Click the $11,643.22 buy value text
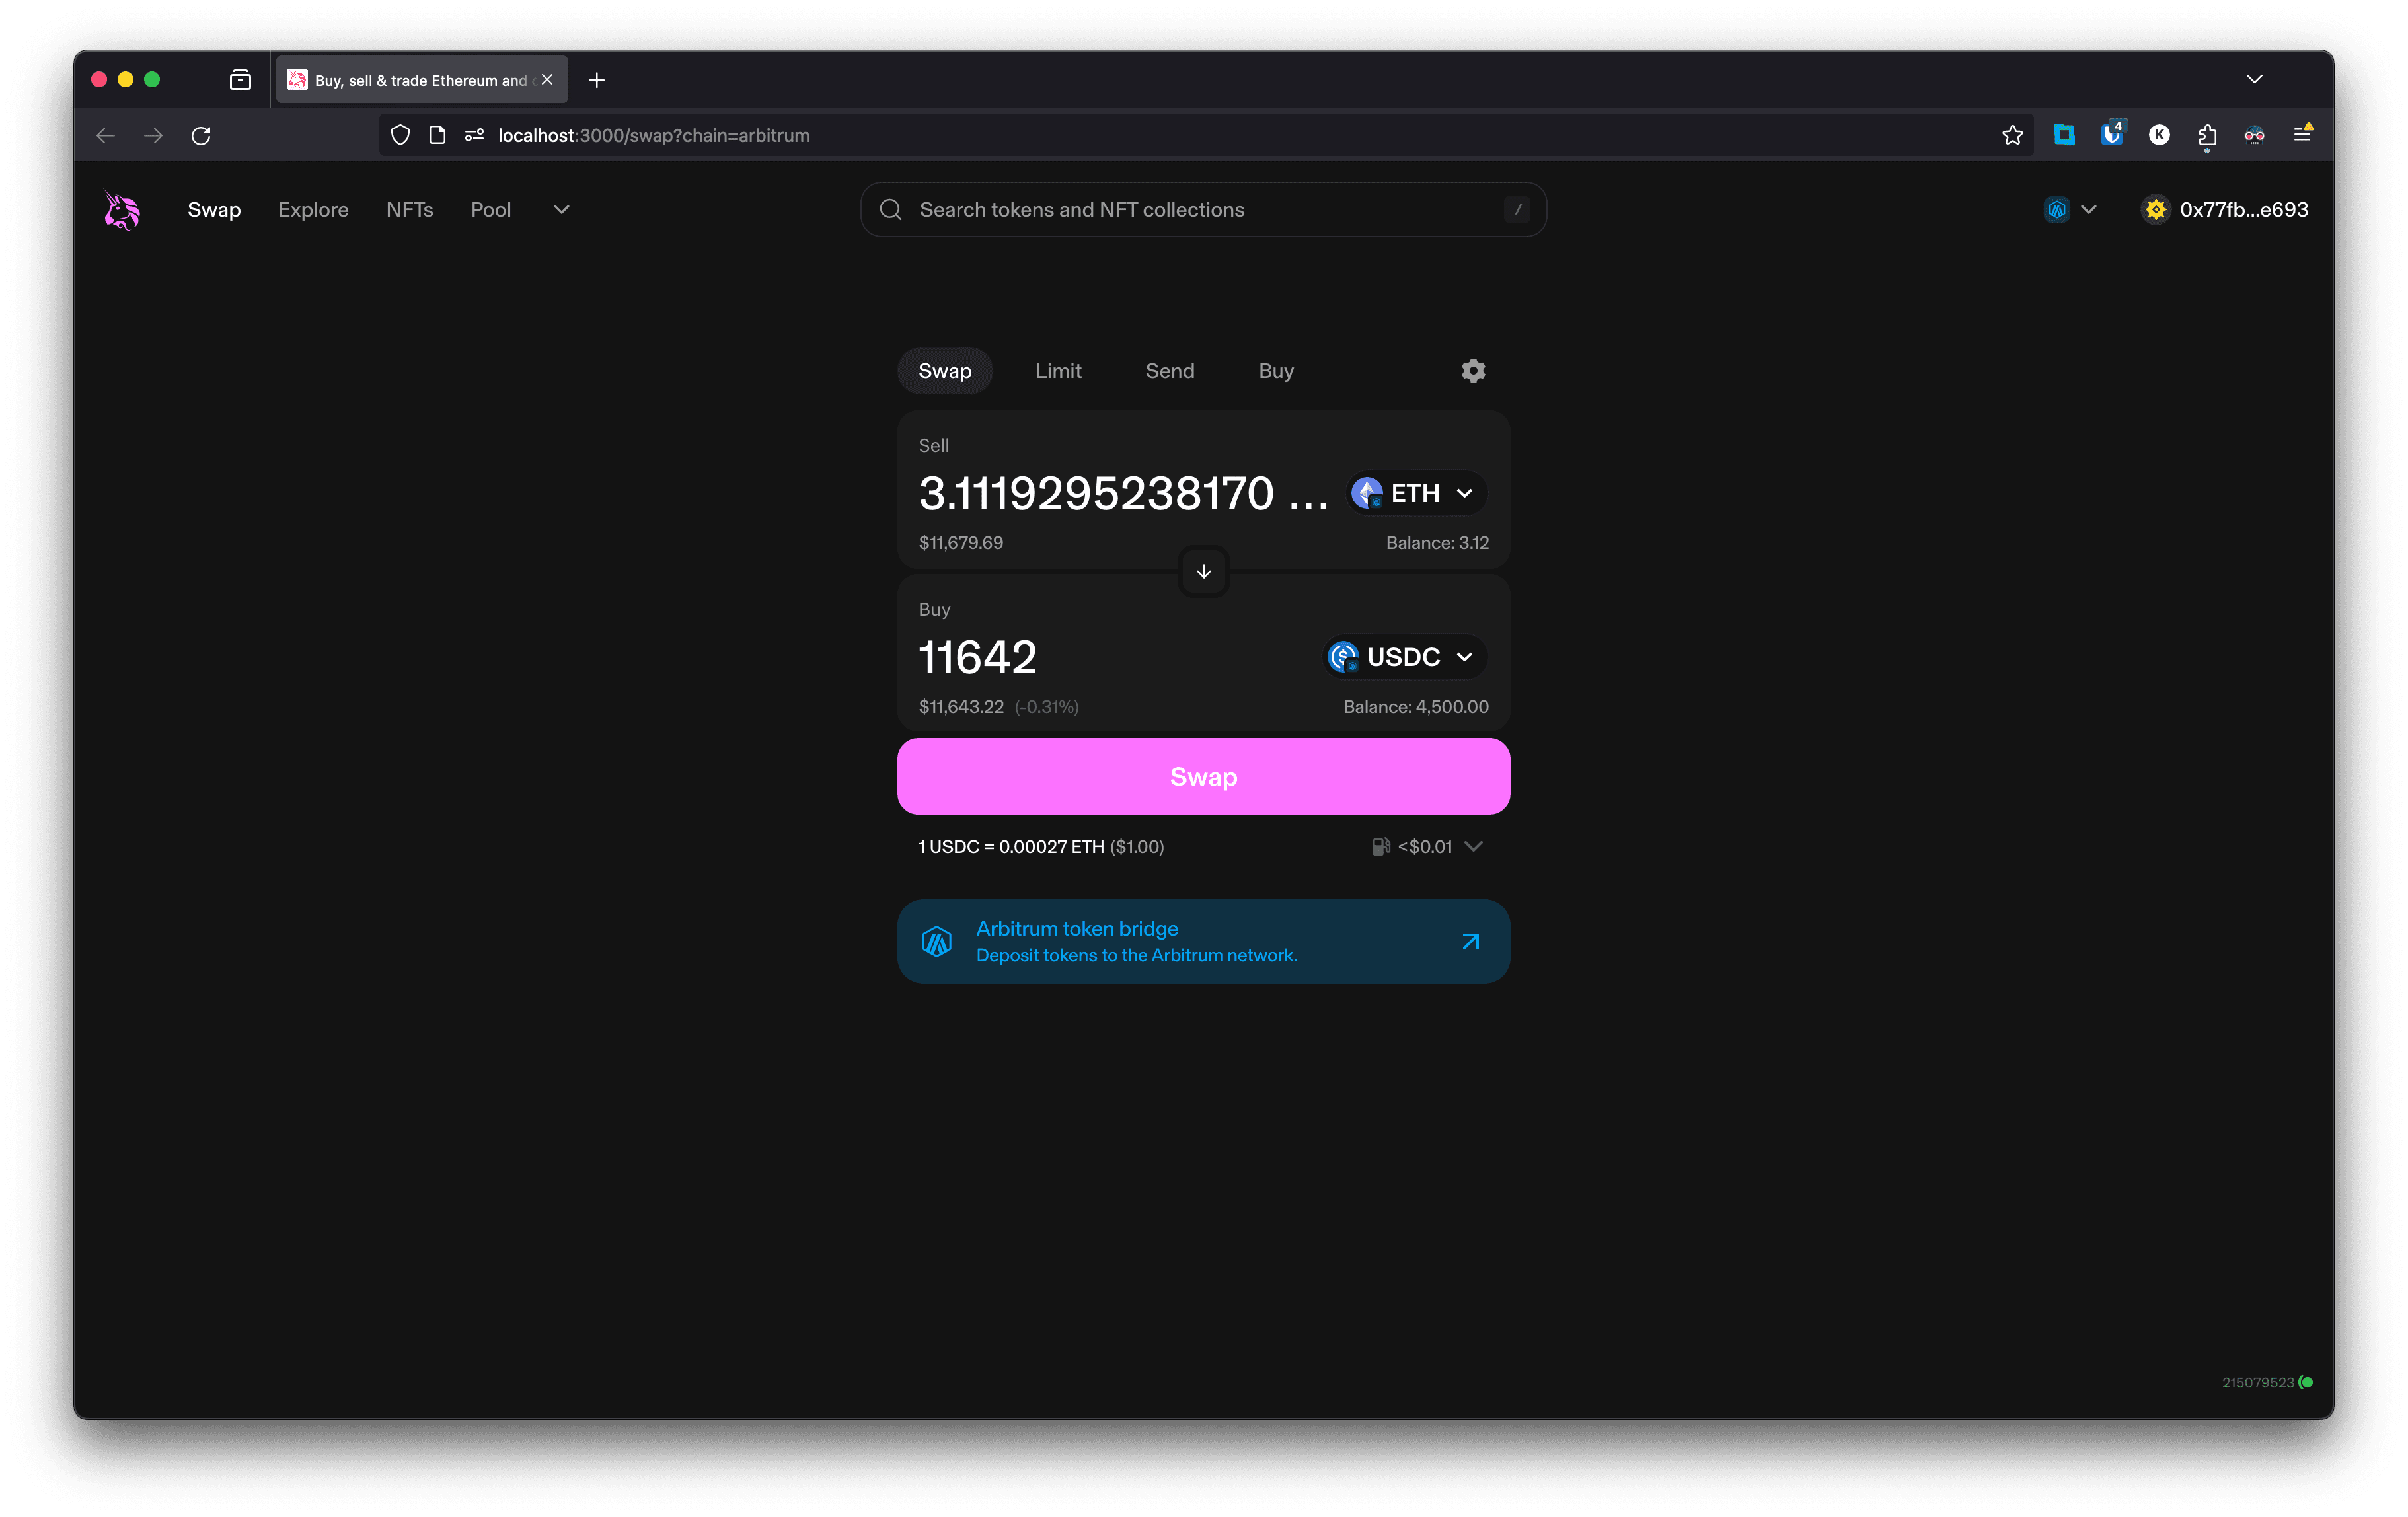 pos(961,707)
